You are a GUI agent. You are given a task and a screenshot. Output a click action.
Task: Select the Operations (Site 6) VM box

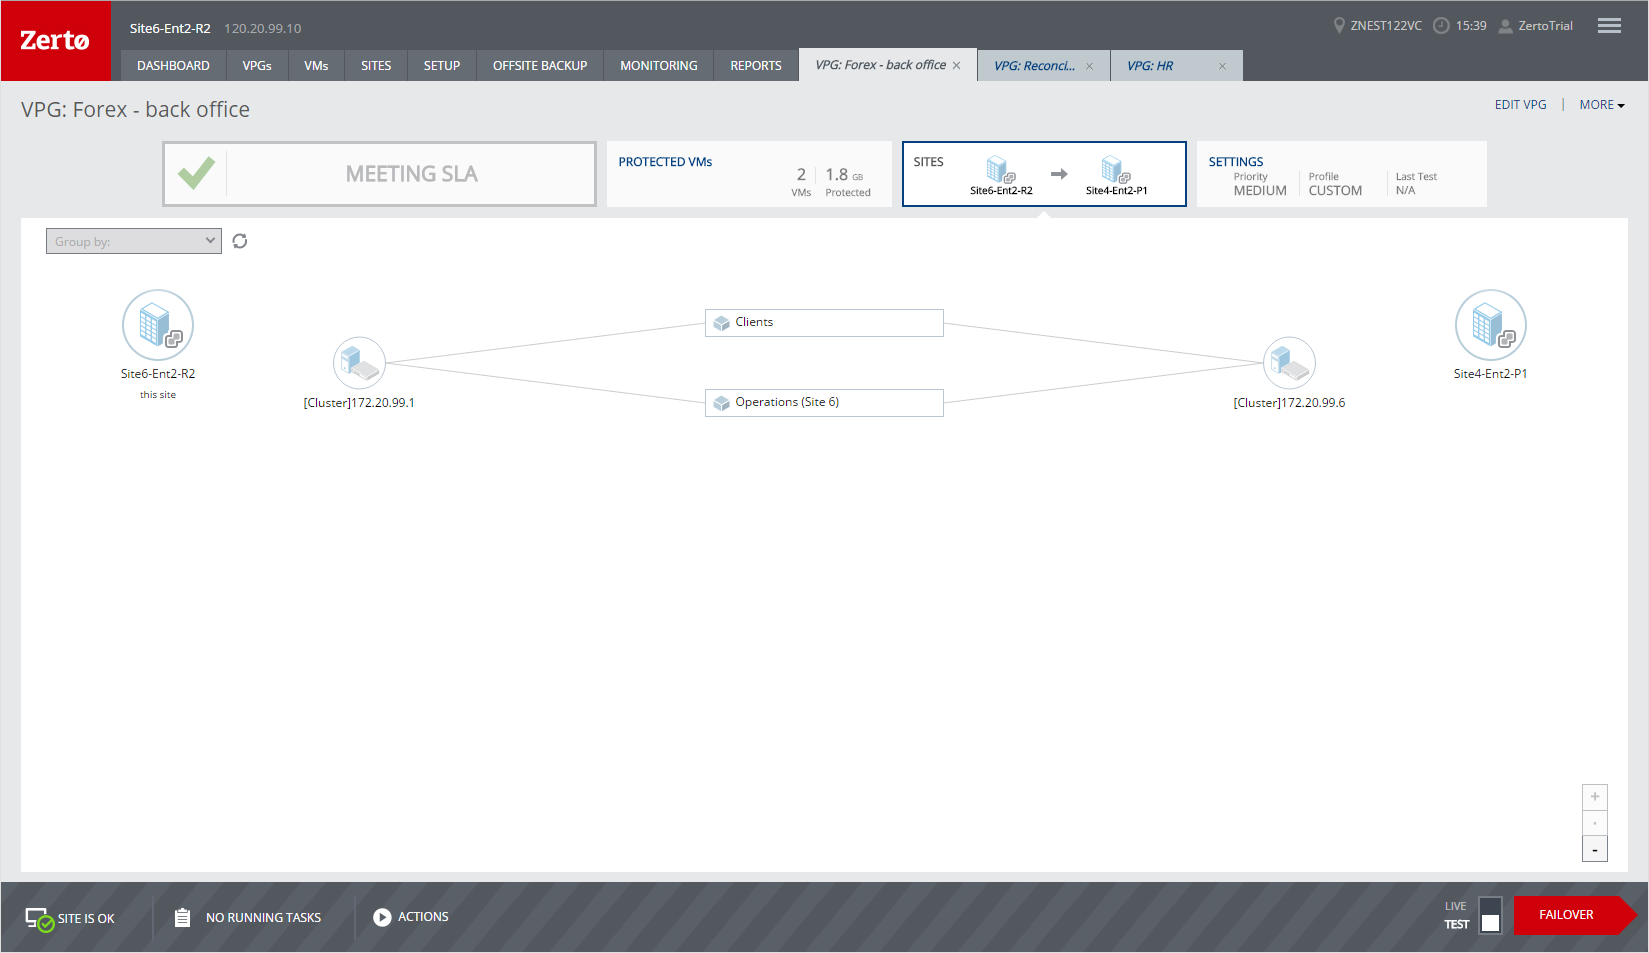(x=824, y=403)
